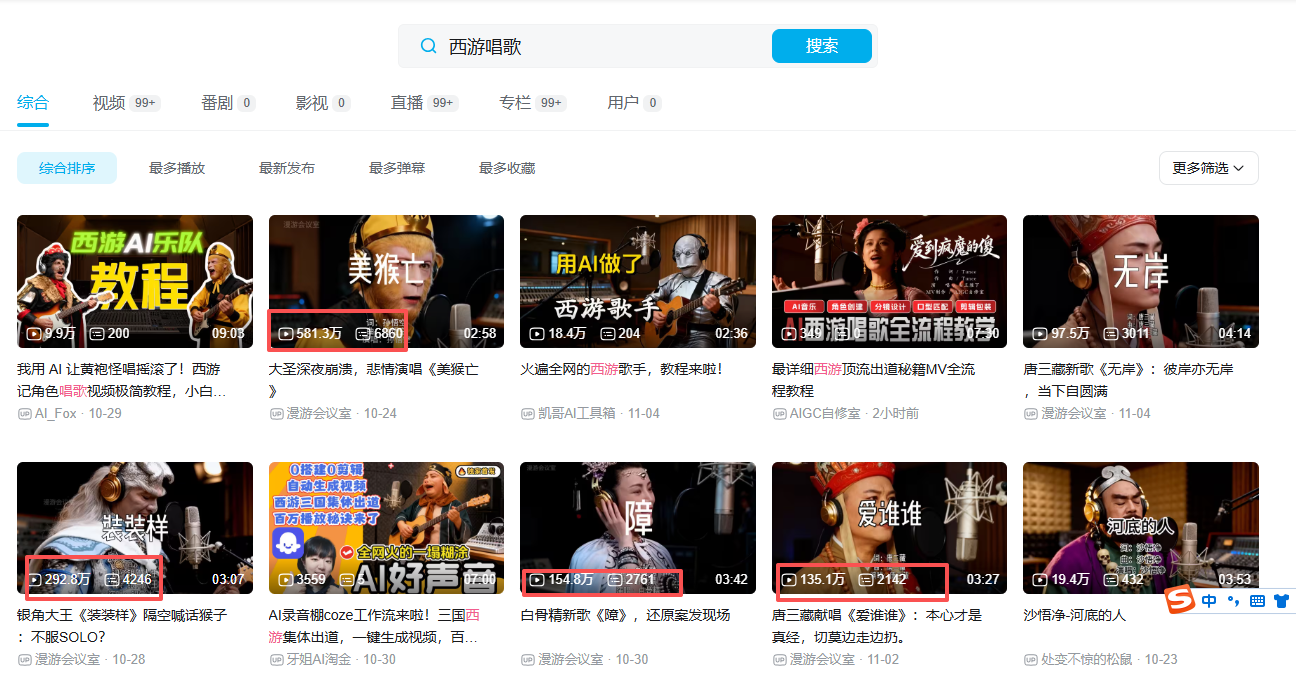Toggle 中/英 input mode on the Sogou bar
Screen dimensions: 1296x693
1208,600
